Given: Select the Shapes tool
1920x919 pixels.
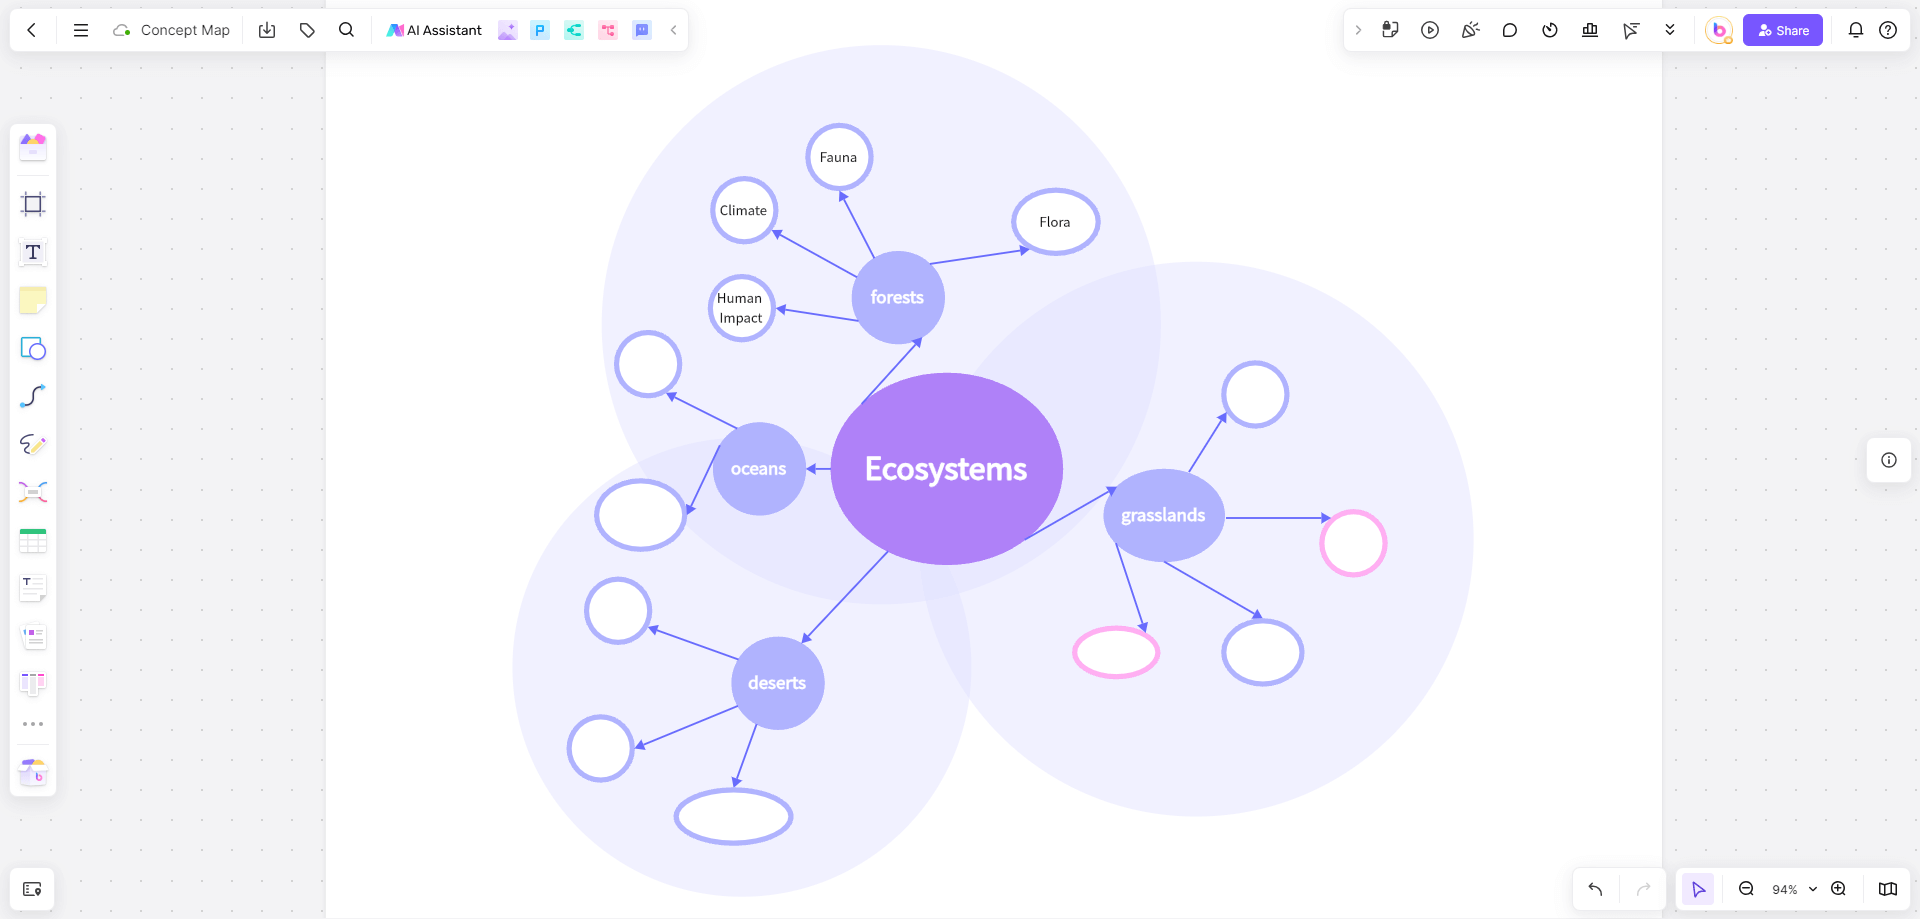Looking at the screenshot, I should tap(33, 348).
